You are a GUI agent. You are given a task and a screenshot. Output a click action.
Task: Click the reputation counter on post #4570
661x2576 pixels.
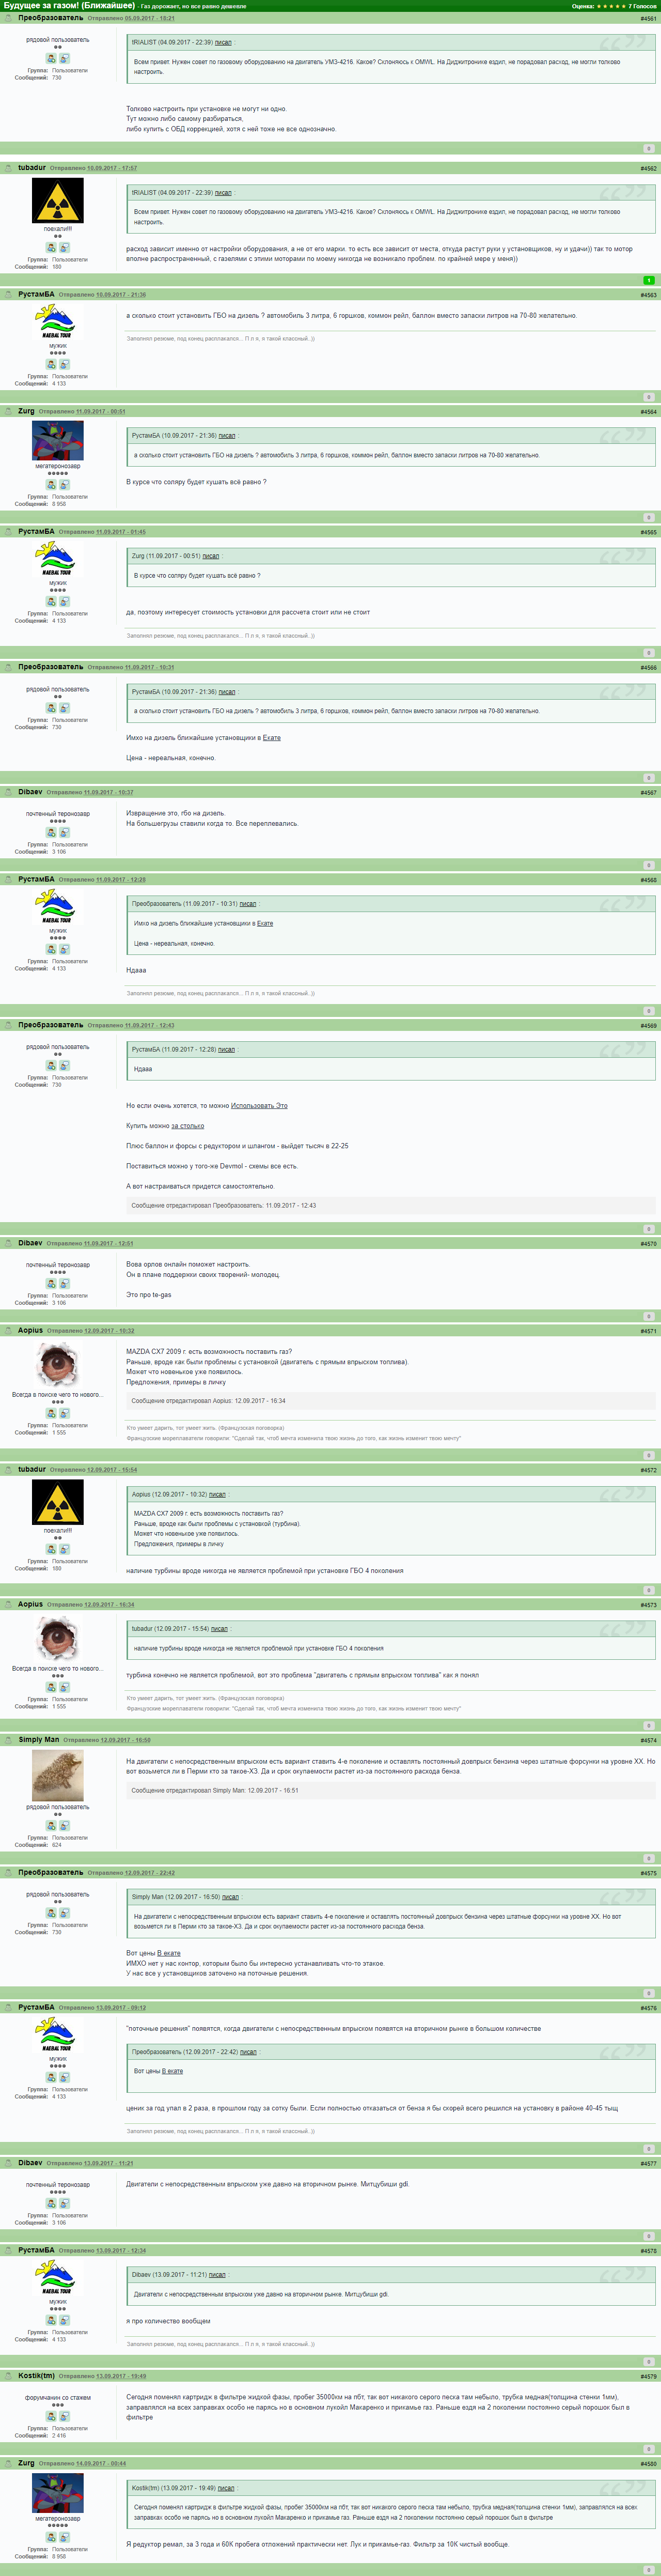pos(649,1317)
